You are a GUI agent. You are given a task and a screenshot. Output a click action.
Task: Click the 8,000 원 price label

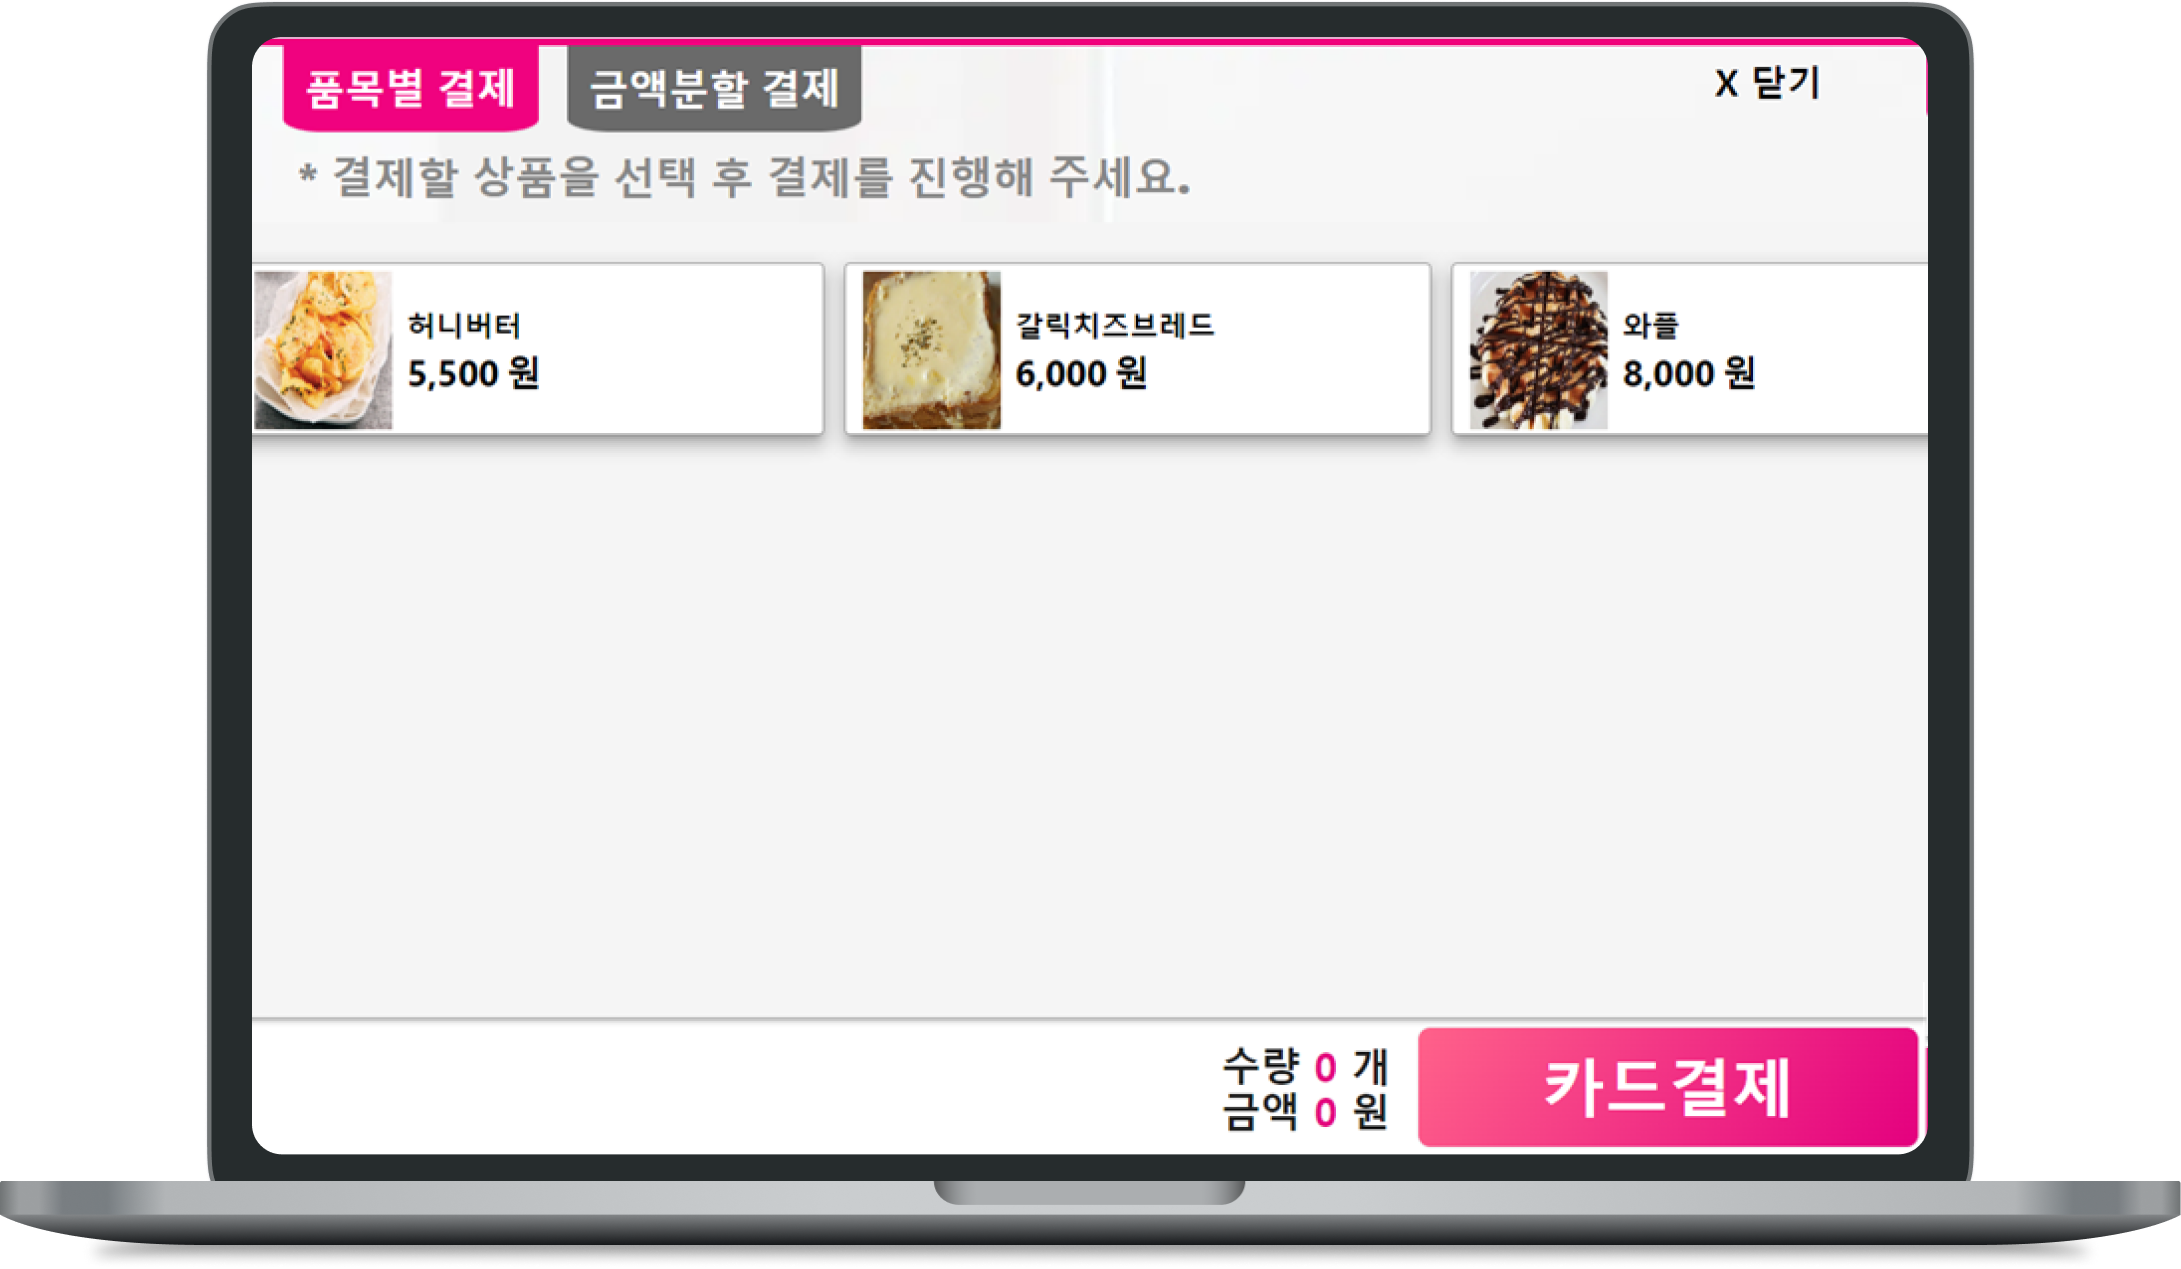tap(1689, 373)
